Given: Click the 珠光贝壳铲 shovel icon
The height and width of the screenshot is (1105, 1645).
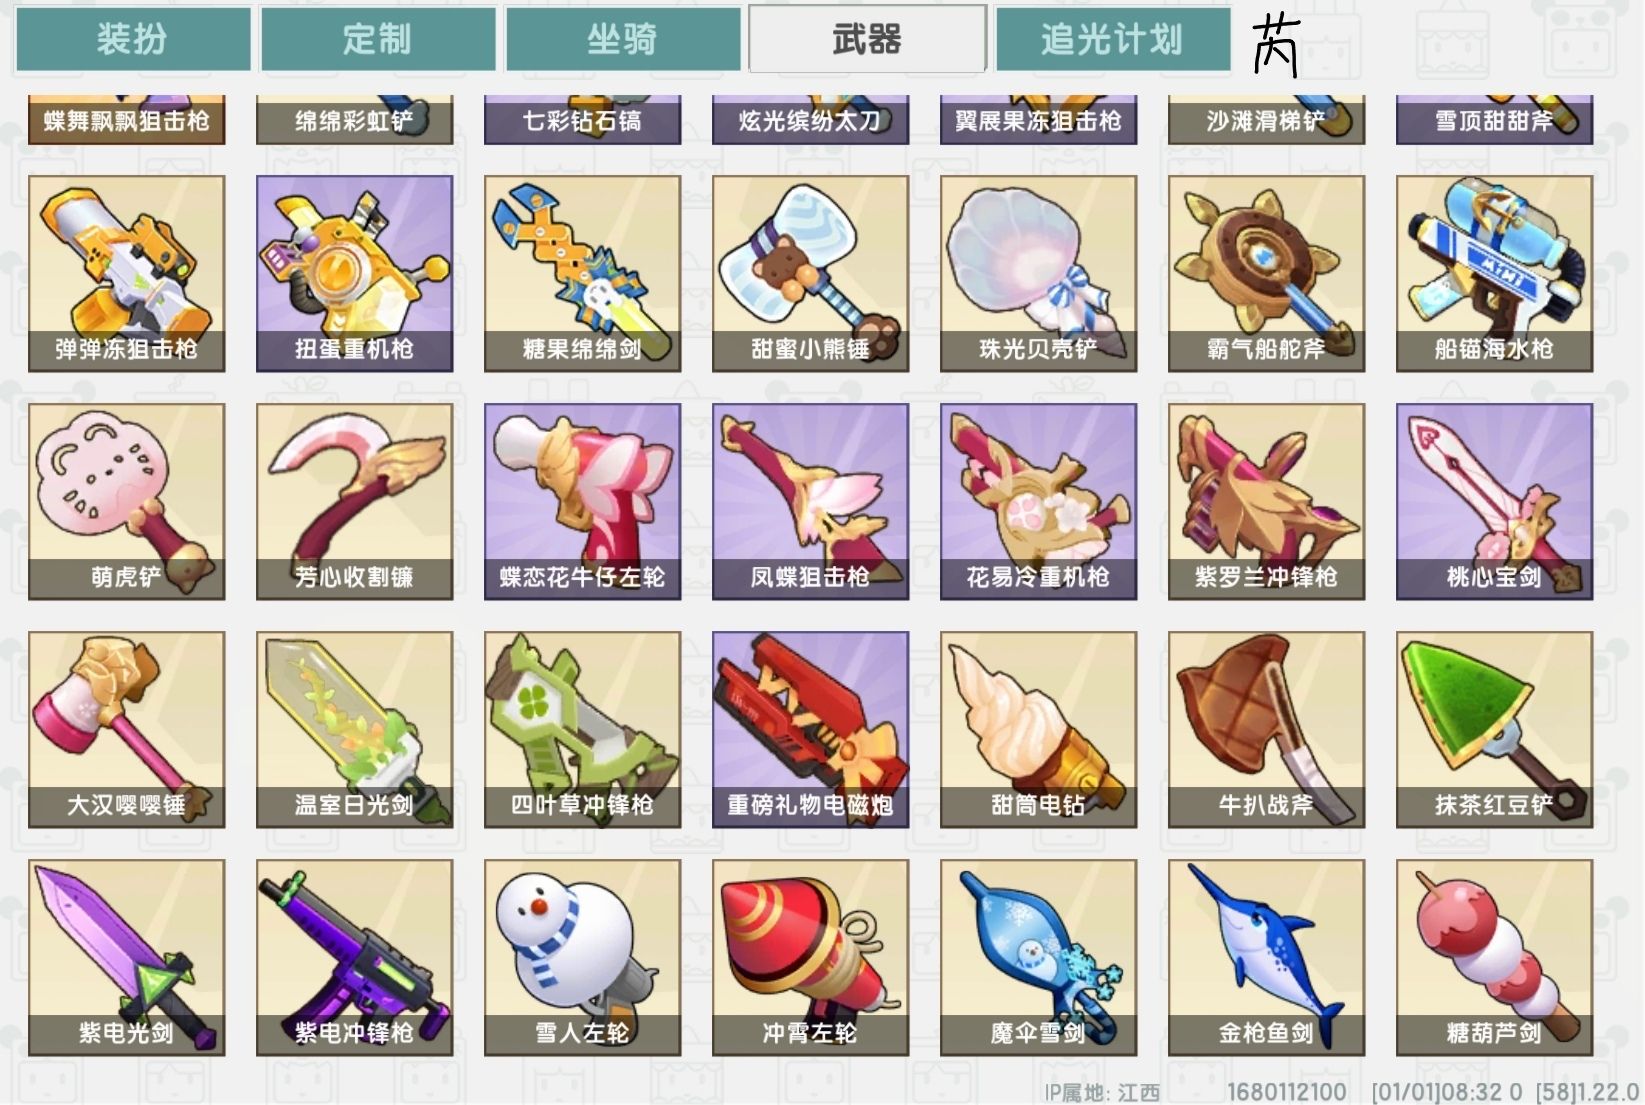Looking at the screenshot, I should click(x=1039, y=274).
